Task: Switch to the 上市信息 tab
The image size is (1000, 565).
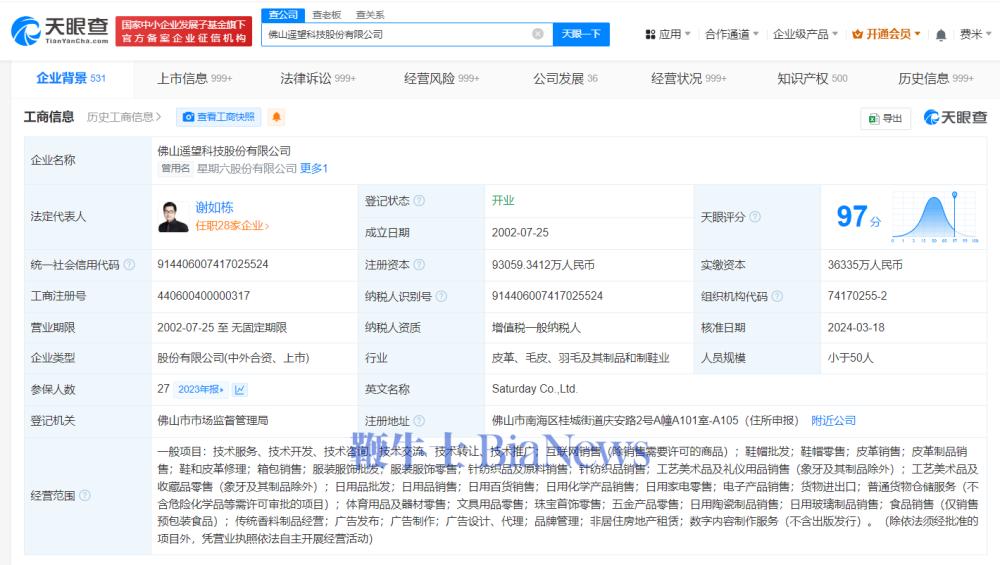Action: [x=195, y=78]
